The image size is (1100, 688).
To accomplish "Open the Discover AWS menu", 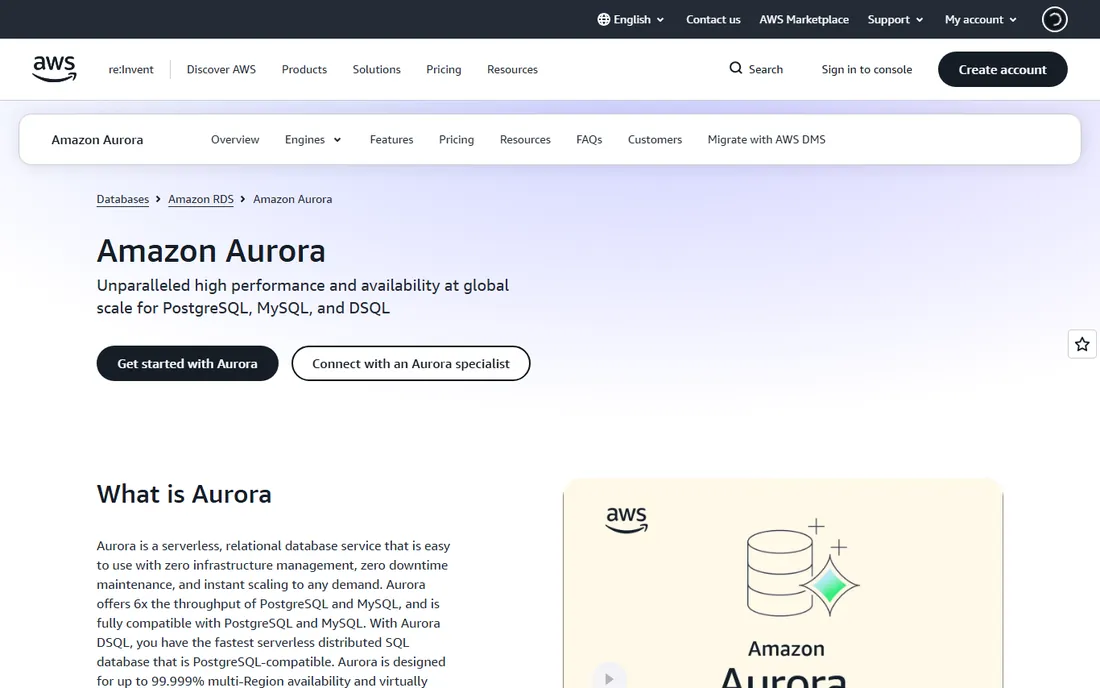I will tap(221, 69).
